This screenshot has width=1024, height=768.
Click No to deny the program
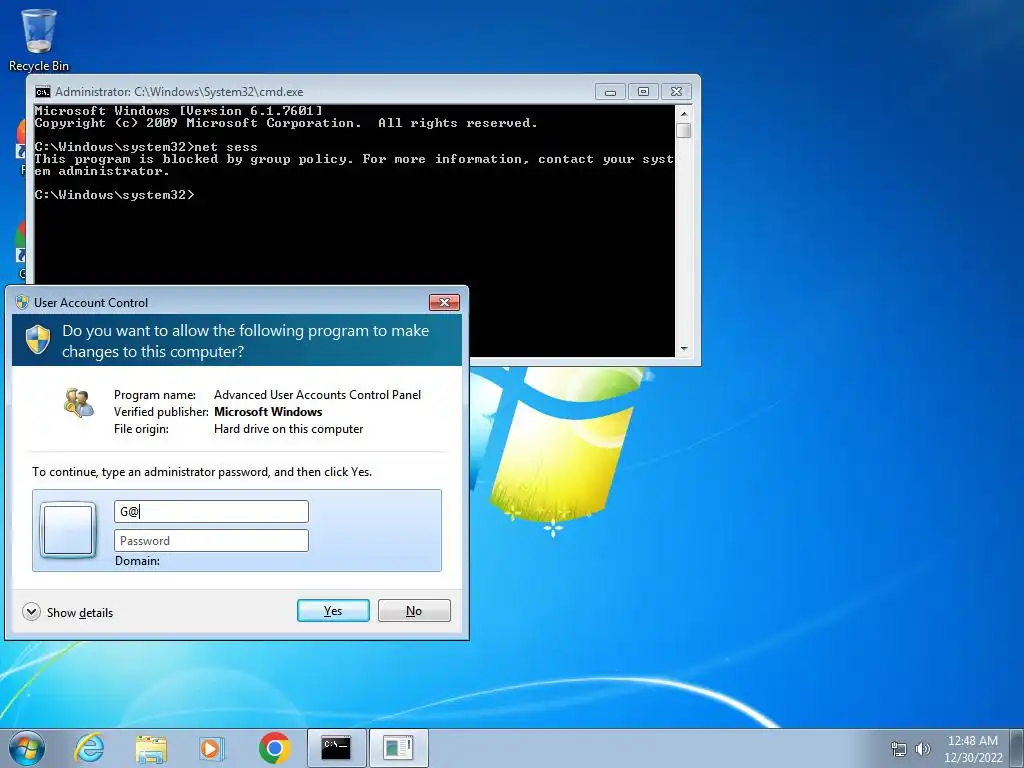pos(414,611)
